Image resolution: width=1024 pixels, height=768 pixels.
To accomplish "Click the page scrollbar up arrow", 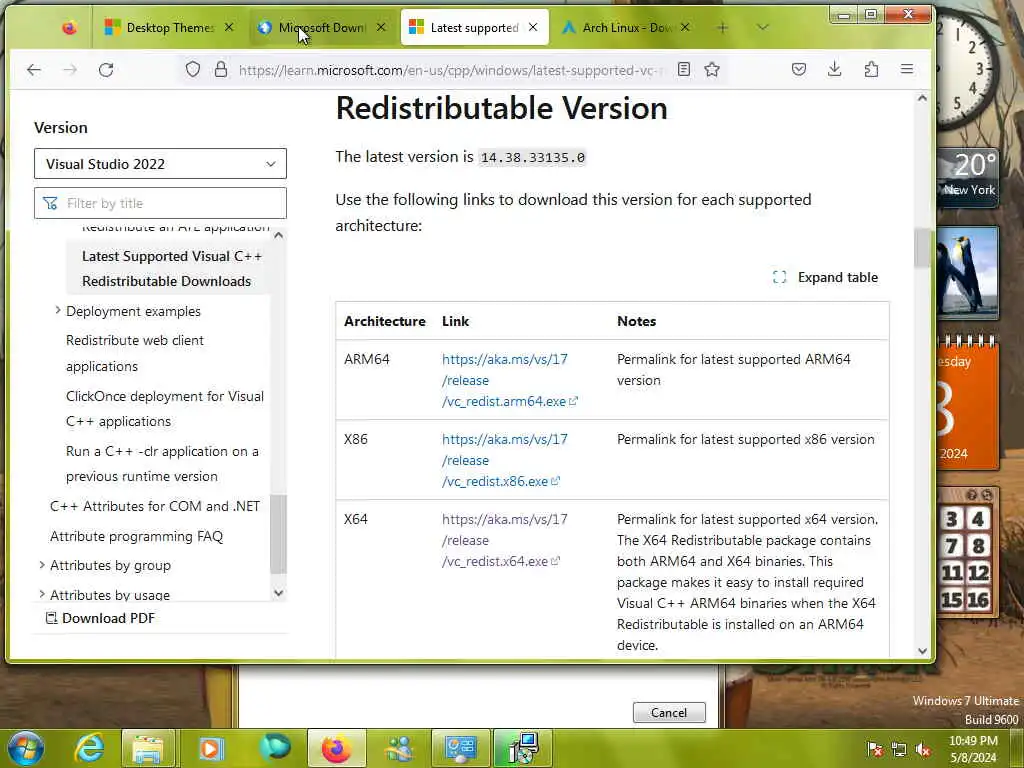I will (922, 98).
